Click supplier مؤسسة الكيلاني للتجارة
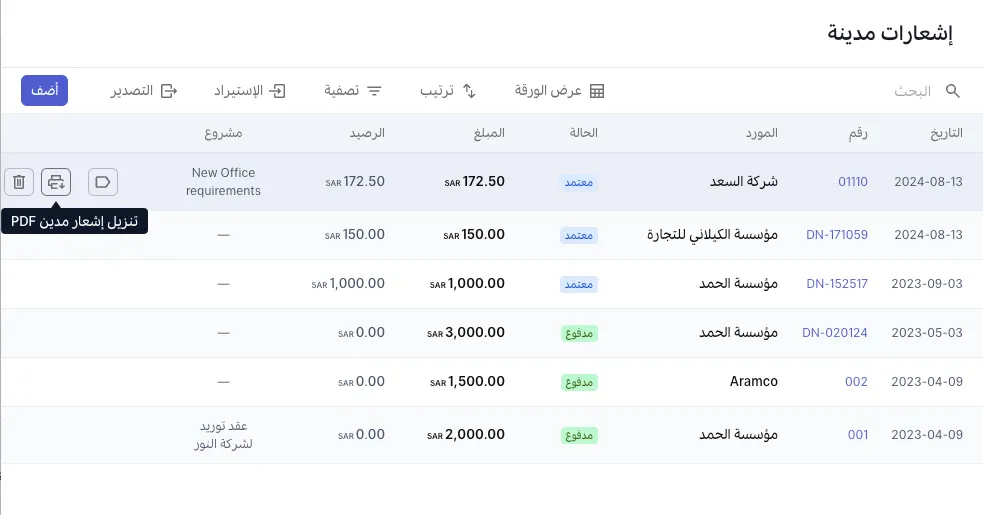This screenshot has width=983, height=515. coord(713,235)
